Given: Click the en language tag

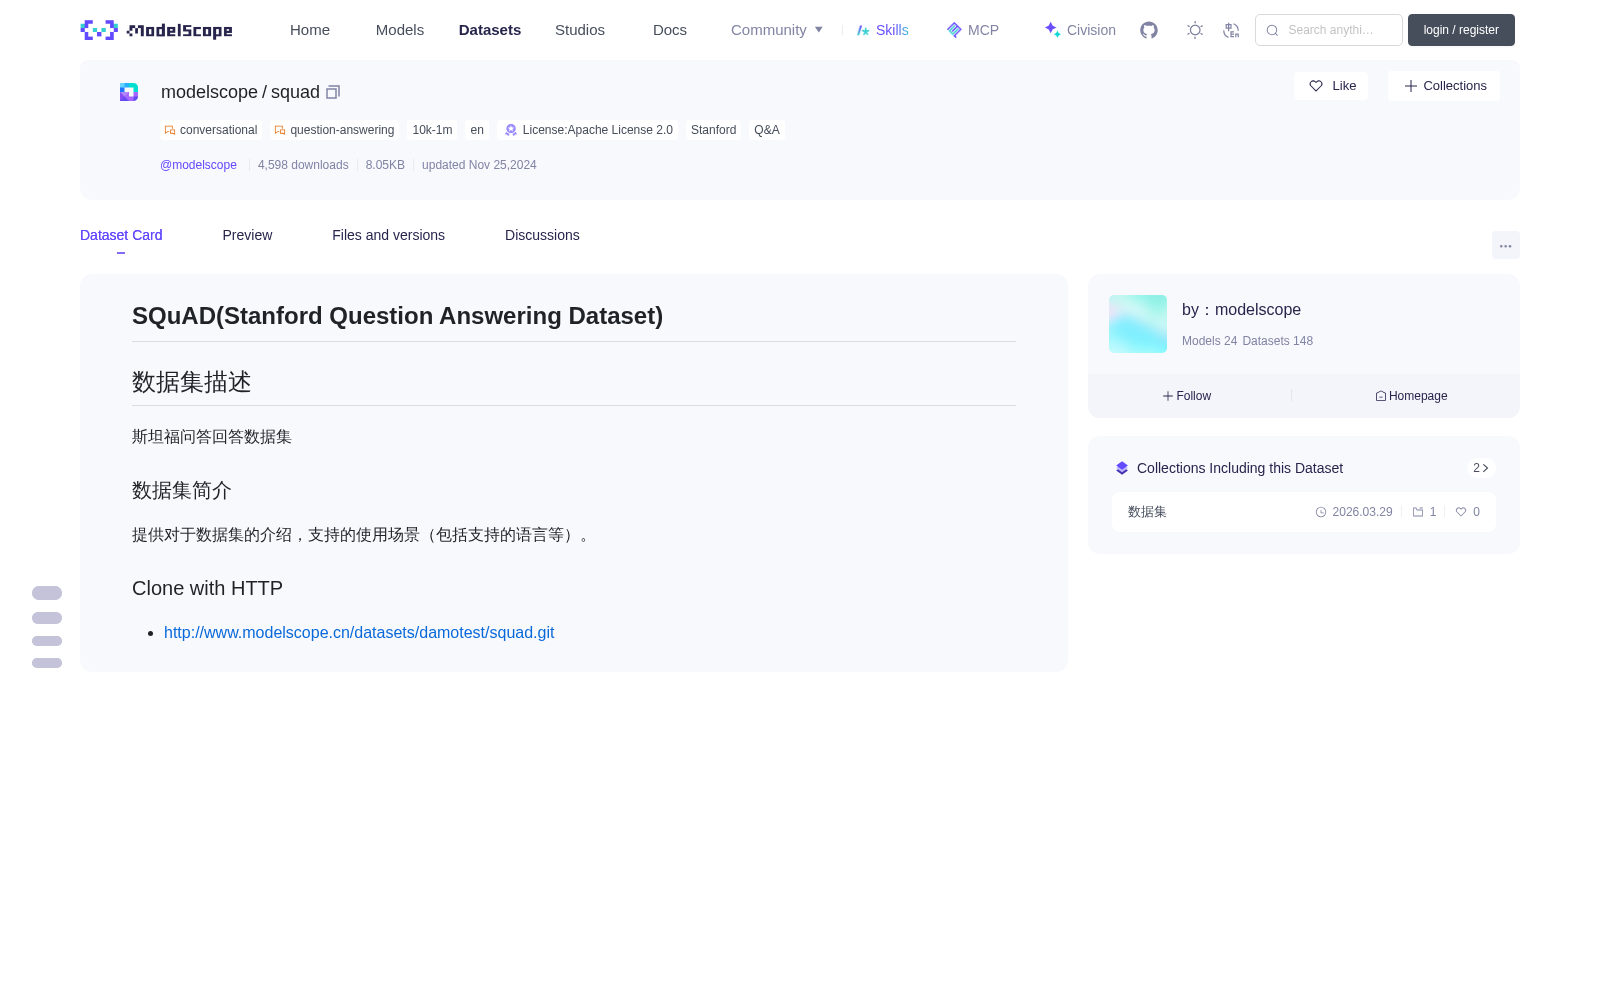Looking at the screenshot, I should [x=477, y=130].
